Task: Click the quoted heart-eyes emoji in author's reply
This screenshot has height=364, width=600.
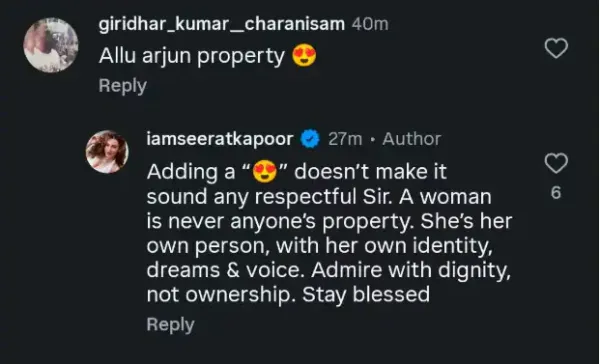Action: pos(265,171)
